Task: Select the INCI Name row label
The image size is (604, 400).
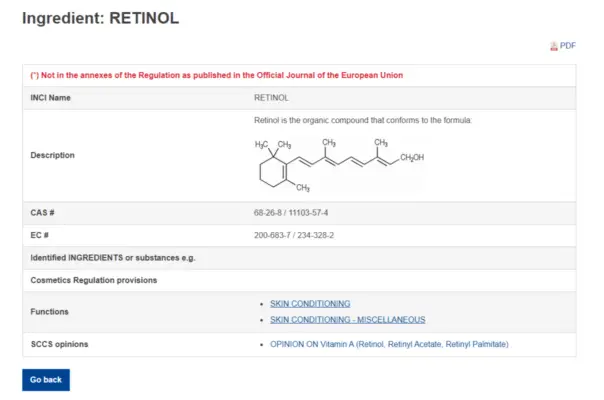Action: pyautogui.click(x=51, y=98)
